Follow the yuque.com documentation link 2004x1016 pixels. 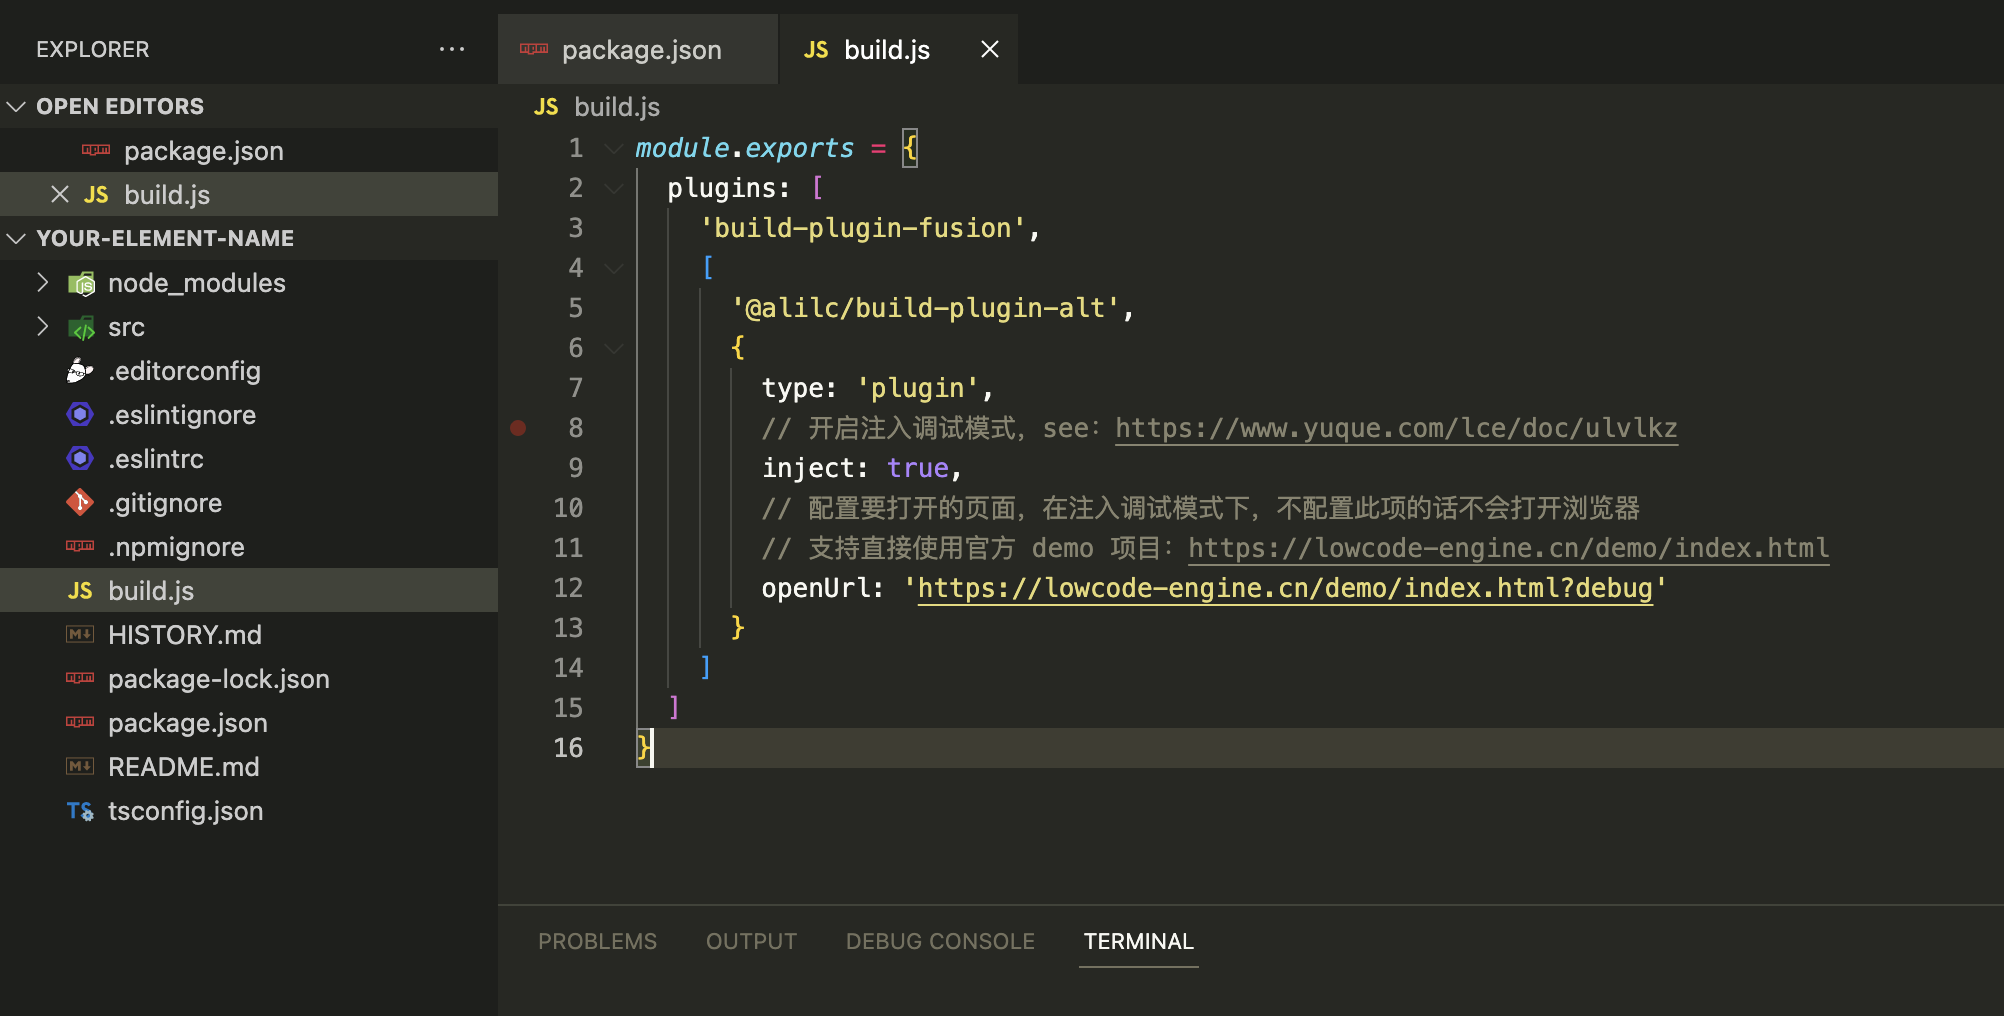tap(1395, 428)
